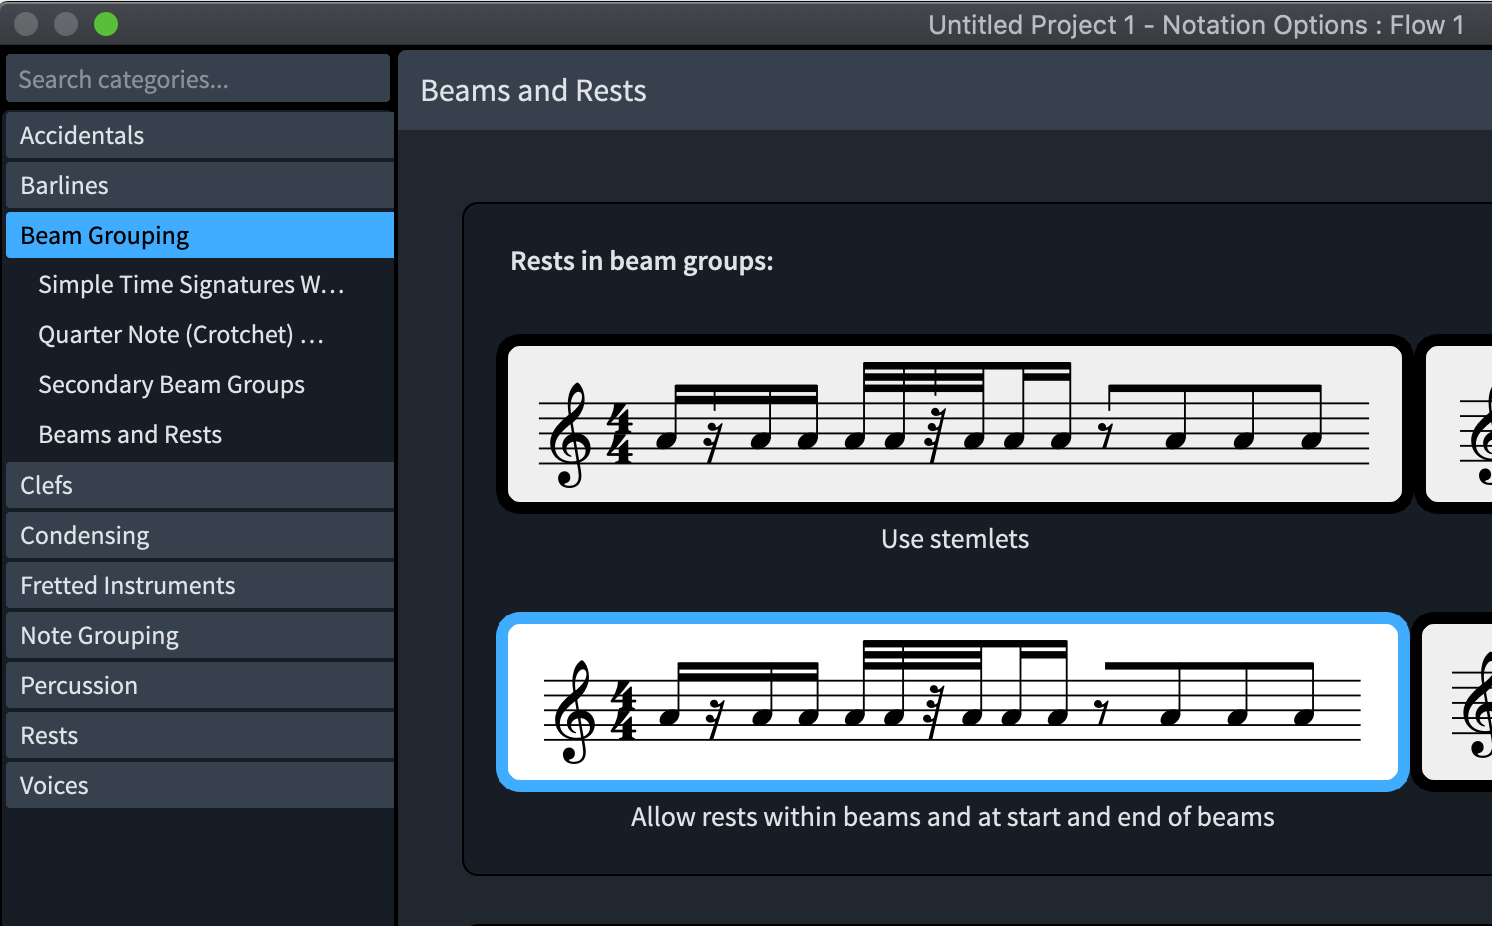This screenshot has width=1492, height=926.
Task: Collapse the Beam Grouping category
Action: pos(199,235)
